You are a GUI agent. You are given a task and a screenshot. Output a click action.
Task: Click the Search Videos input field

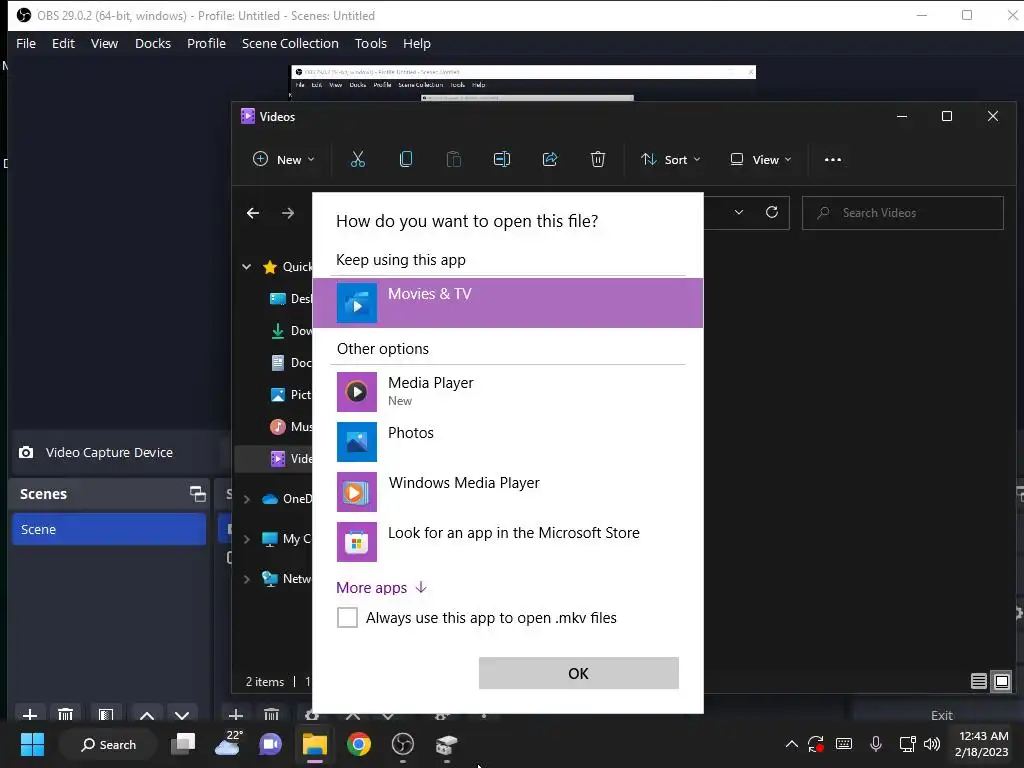tap(903, 213)
